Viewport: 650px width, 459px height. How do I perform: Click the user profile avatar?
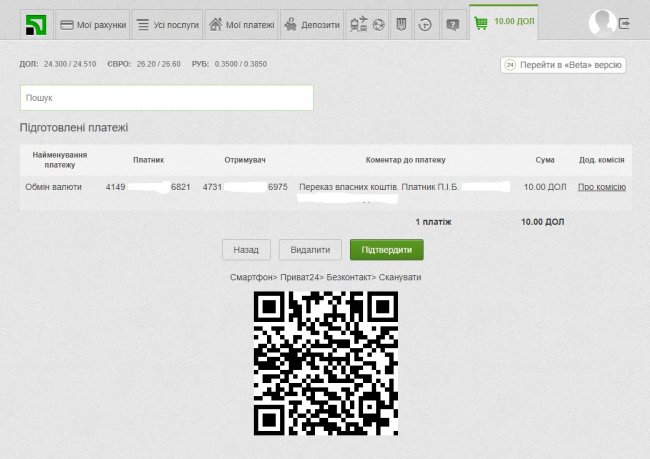[x=602, y=22]
